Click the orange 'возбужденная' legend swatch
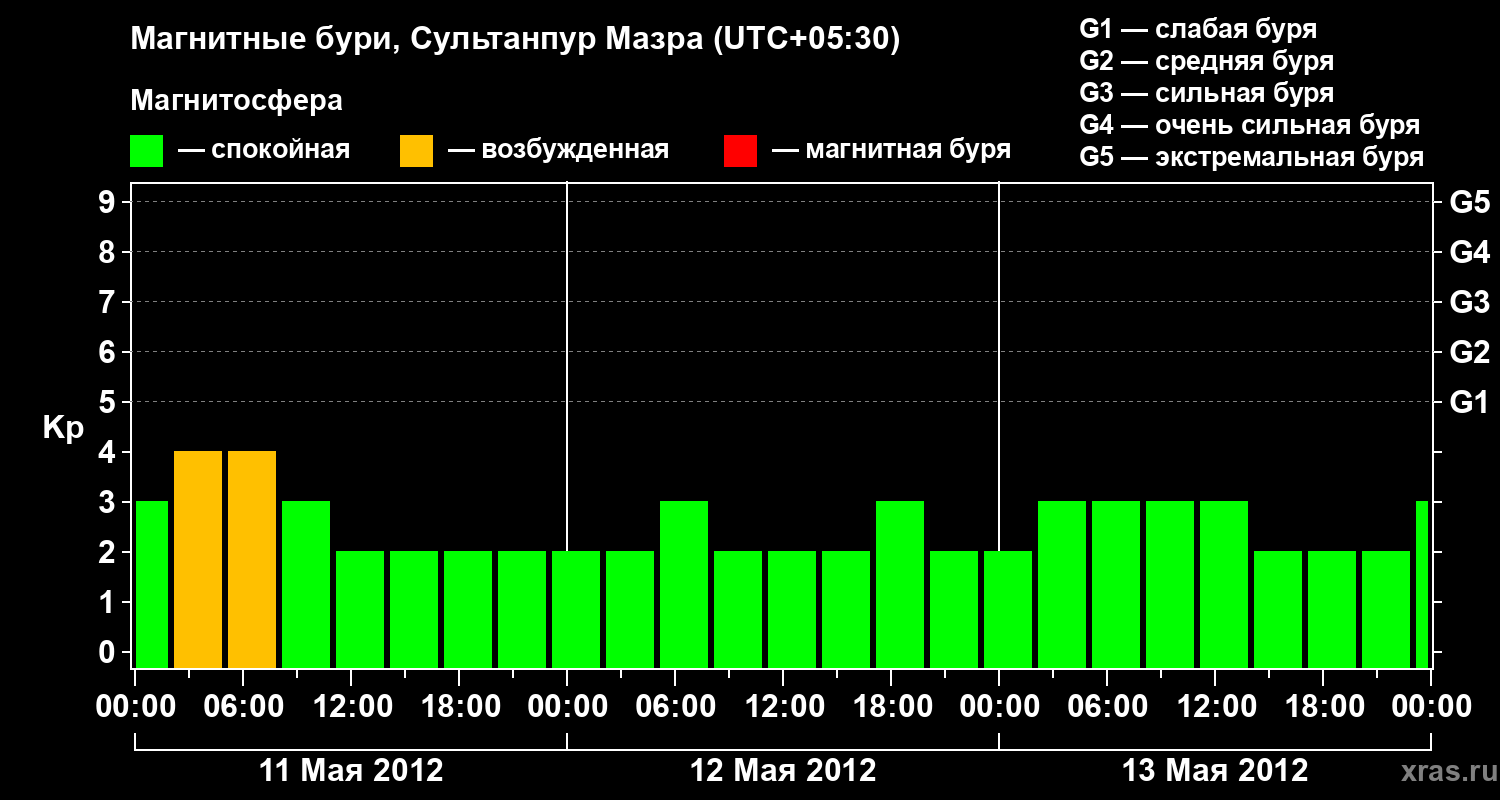This screenshot has height=800, width=1500. coord(416,151)
